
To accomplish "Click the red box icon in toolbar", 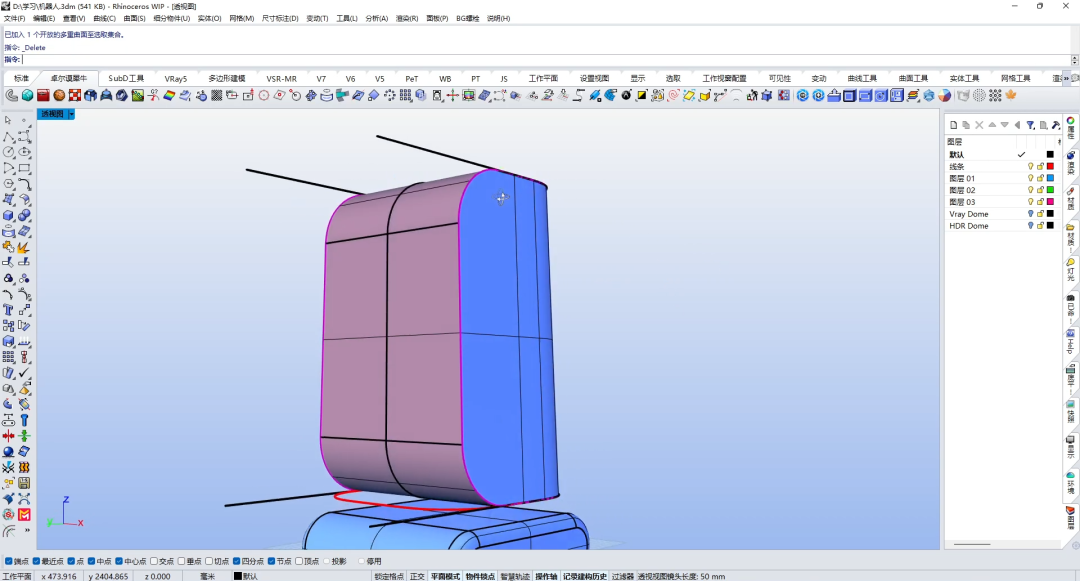I will (43, 96).
